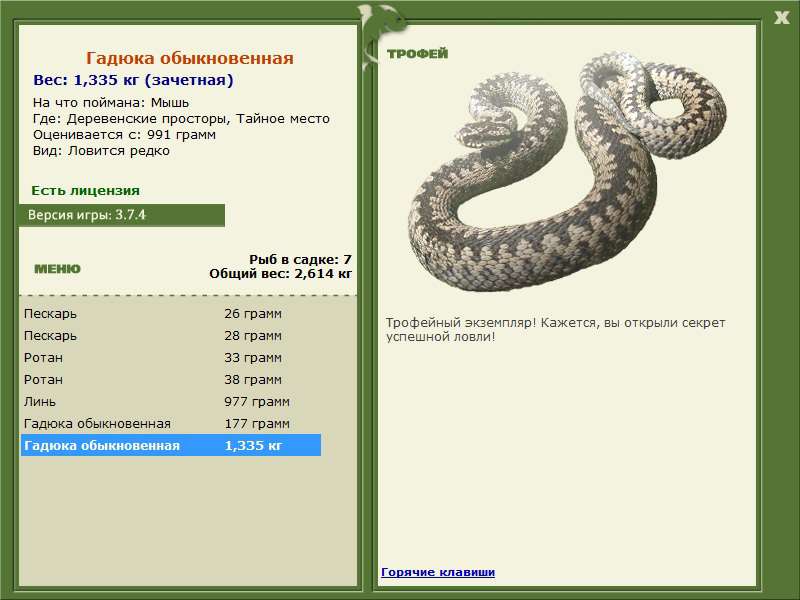Open the Горячие клавиши link

click(x=438, y=572)
